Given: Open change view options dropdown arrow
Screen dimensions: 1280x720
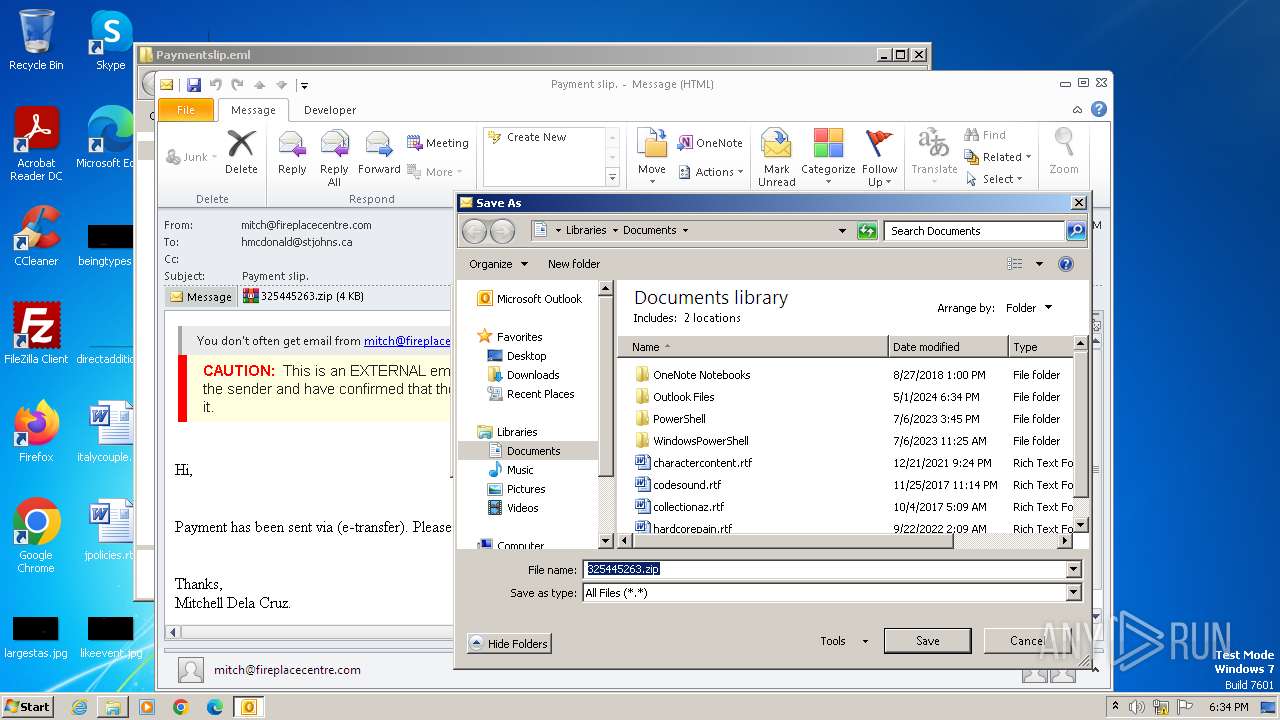Looking at the screenshot, I should coord(1039,264).
